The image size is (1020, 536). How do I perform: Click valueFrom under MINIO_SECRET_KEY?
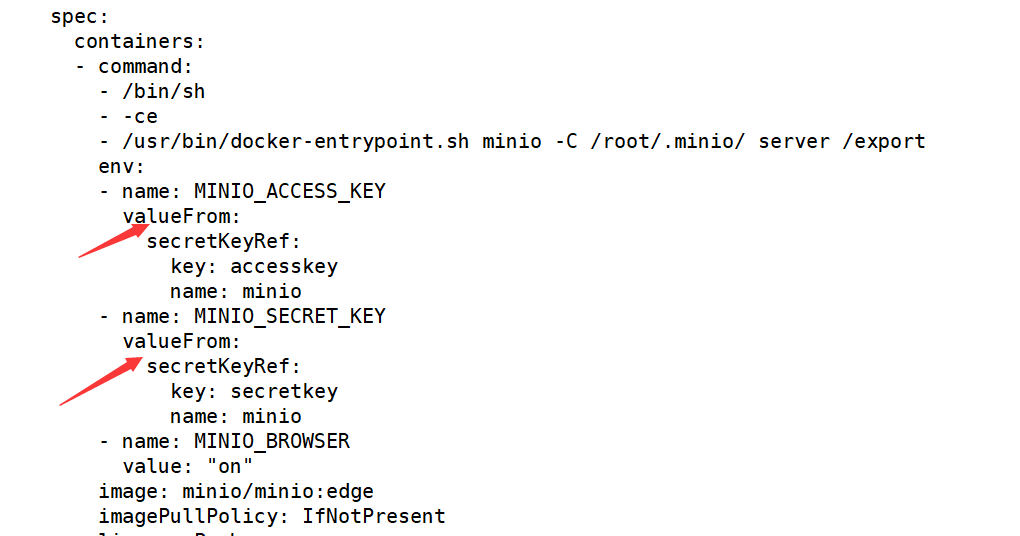[181, 341]
